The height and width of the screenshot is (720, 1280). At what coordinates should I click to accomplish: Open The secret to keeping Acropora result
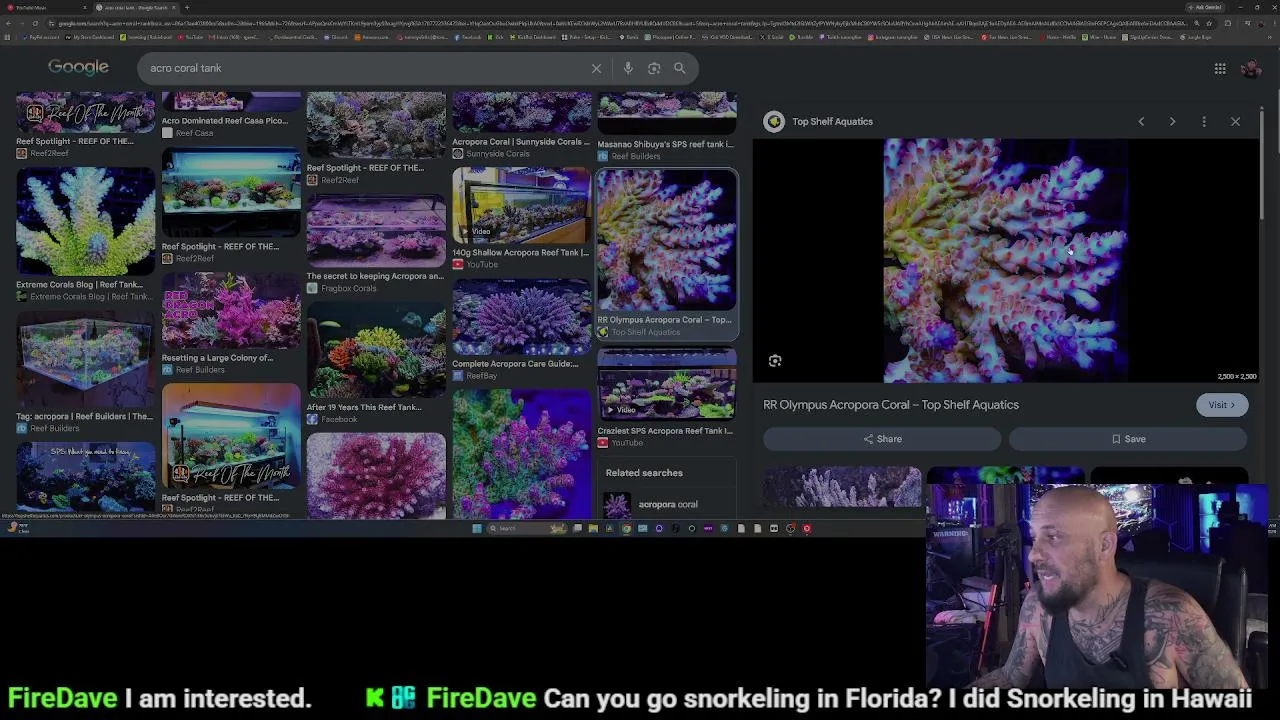click(376, 231)
